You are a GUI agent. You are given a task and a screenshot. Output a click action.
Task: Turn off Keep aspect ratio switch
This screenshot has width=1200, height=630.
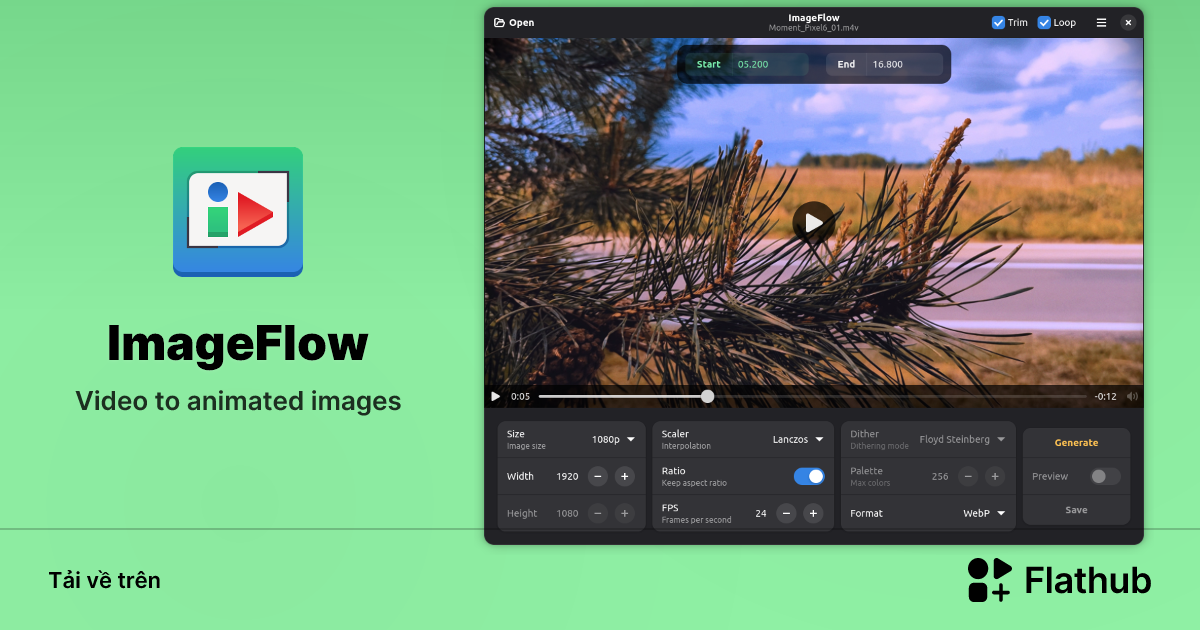[809, 476]
